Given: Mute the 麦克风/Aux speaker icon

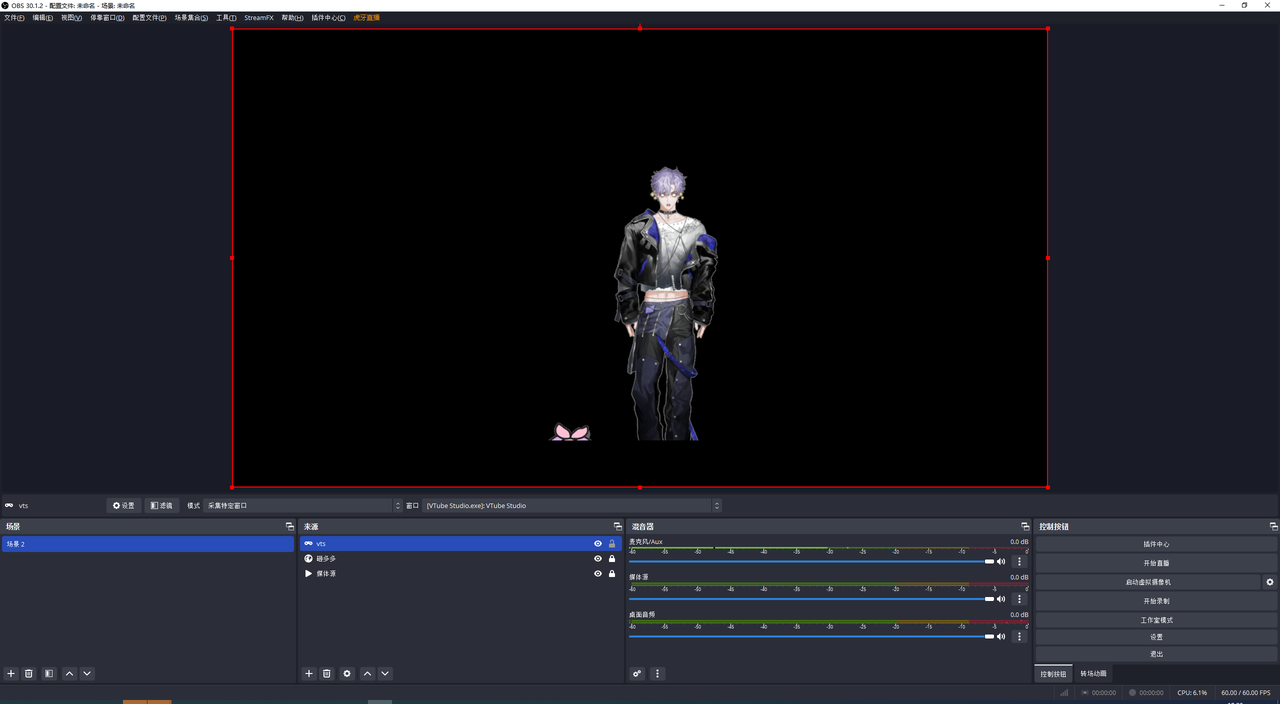Looking at the screenshot, I should click(x=1001, y=562).
